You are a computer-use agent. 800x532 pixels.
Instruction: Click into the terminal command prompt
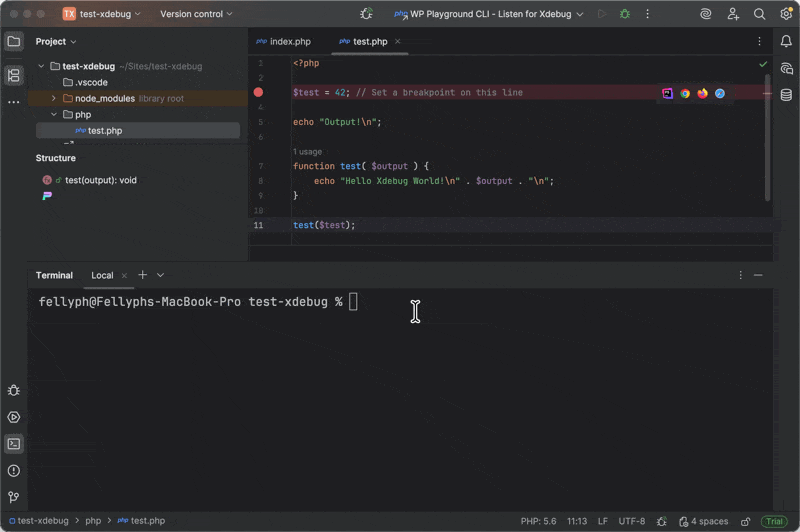353,302
